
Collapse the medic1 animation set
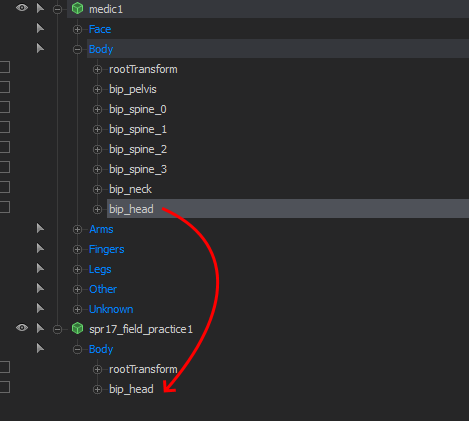[57, 10]
